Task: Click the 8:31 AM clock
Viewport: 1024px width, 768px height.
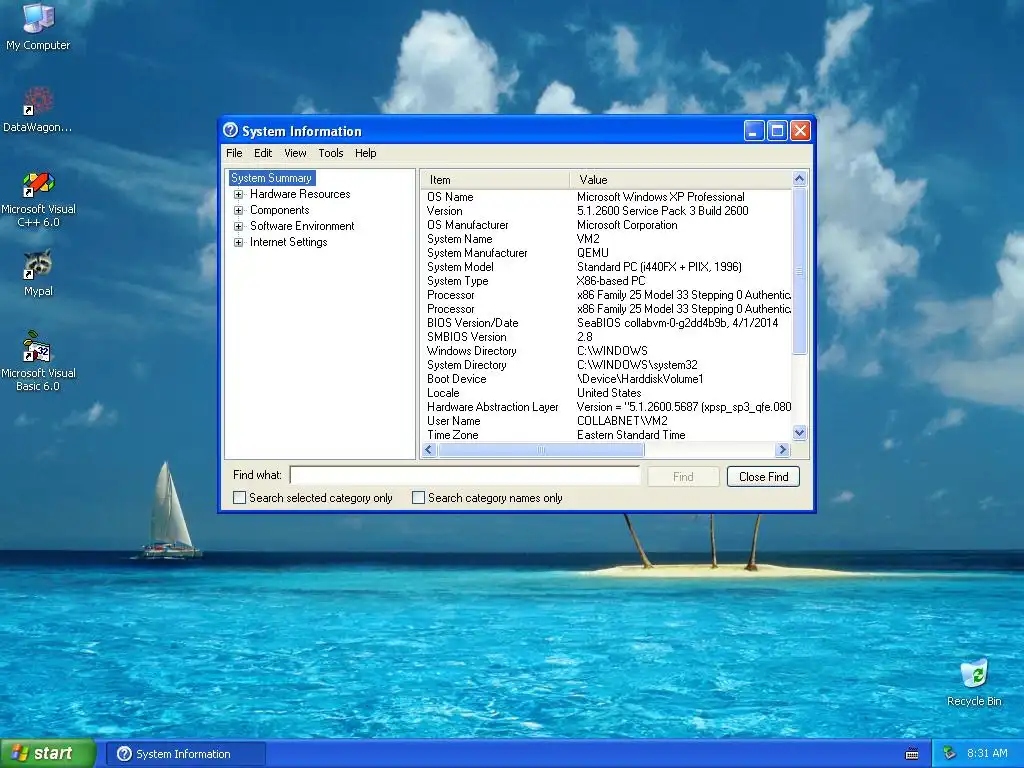Action: click(x=987, y=754)
